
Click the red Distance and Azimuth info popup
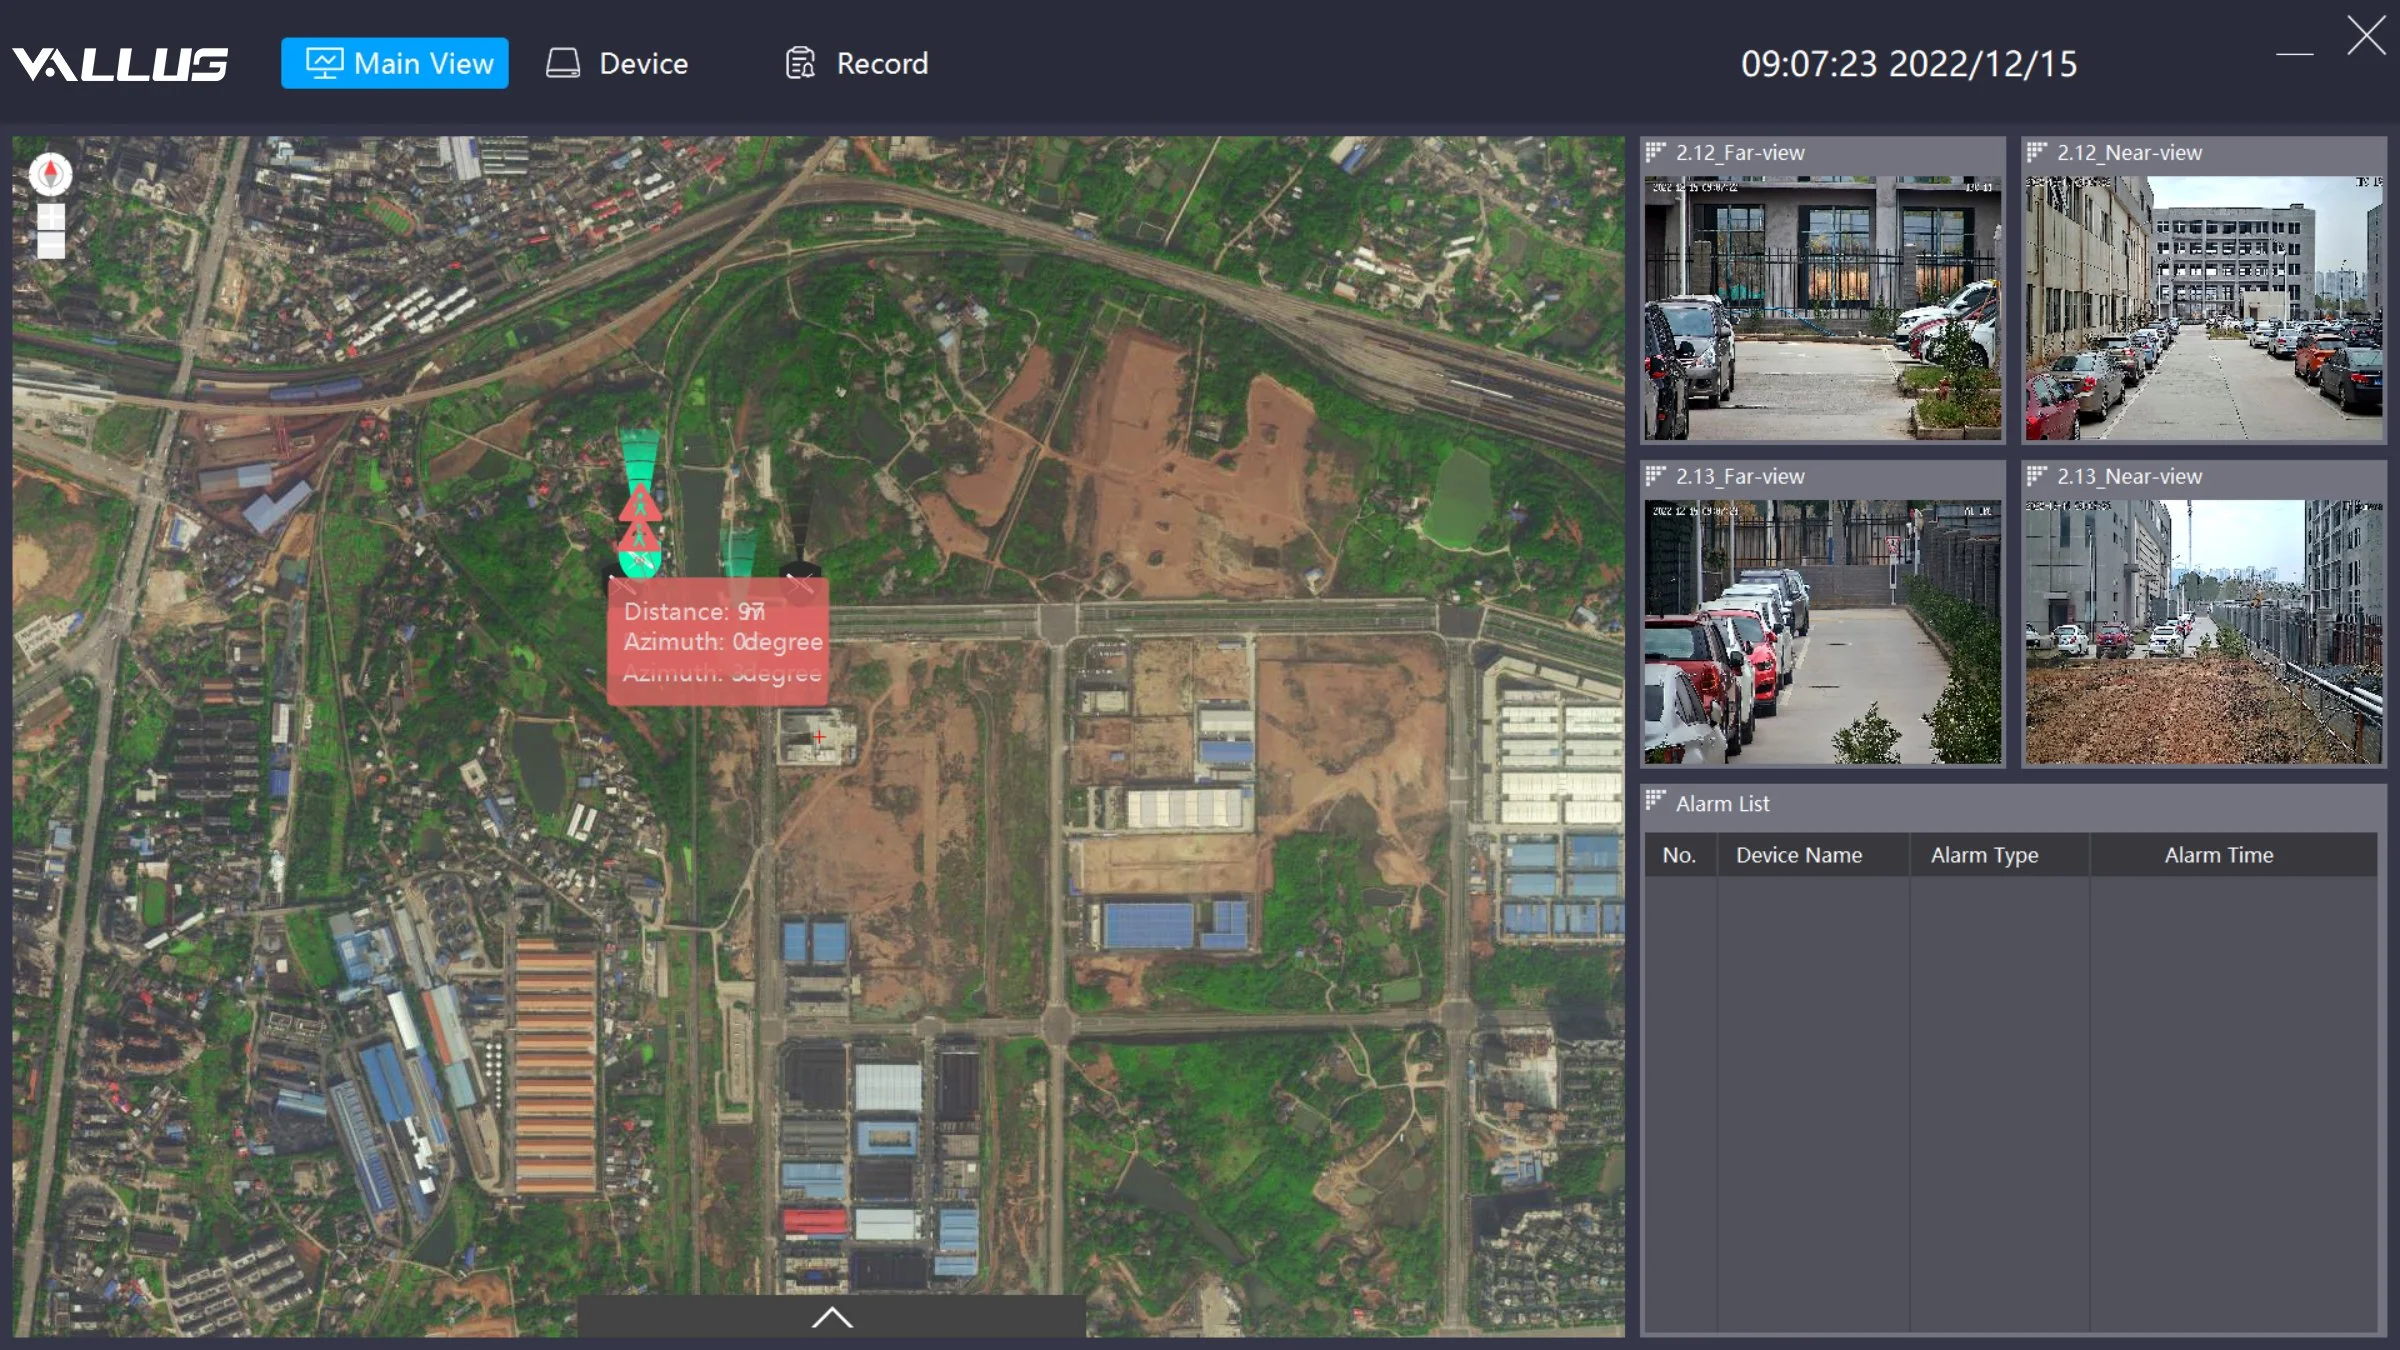[x=718, y=642]
